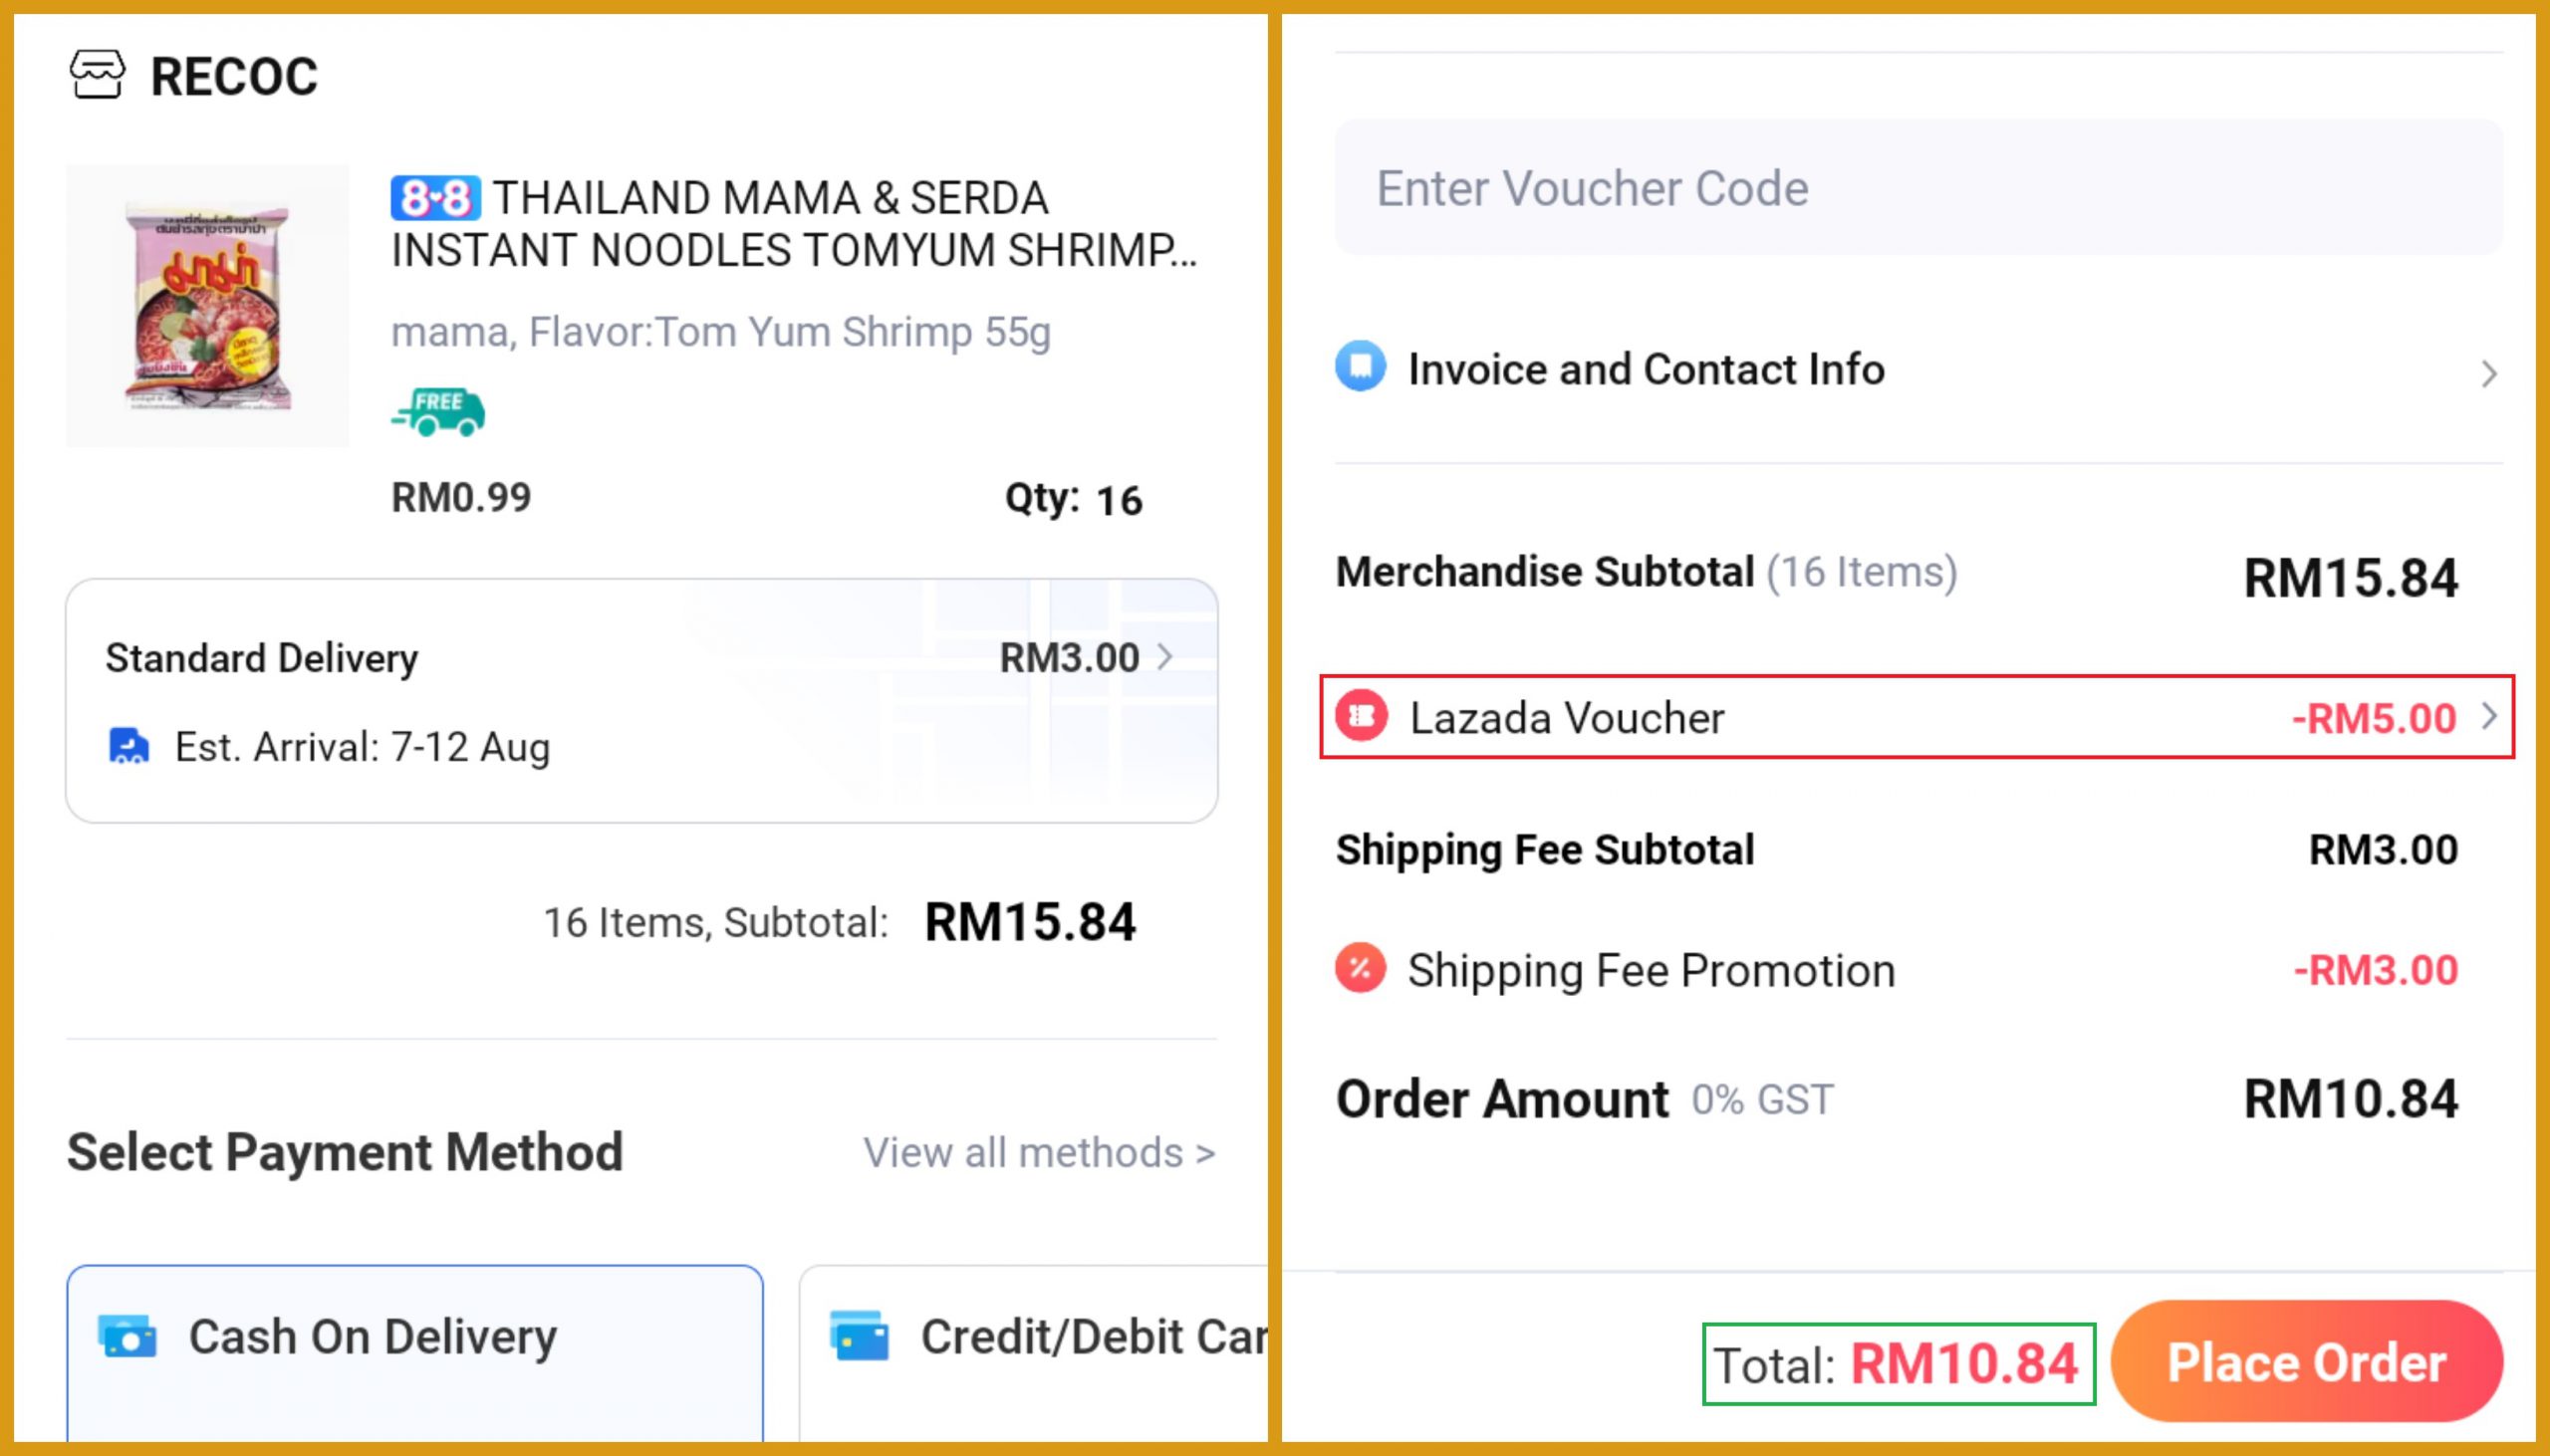Tap the 8.8 sale badge
Viewport: 2550px width, 1456px height.
(435, 198)
